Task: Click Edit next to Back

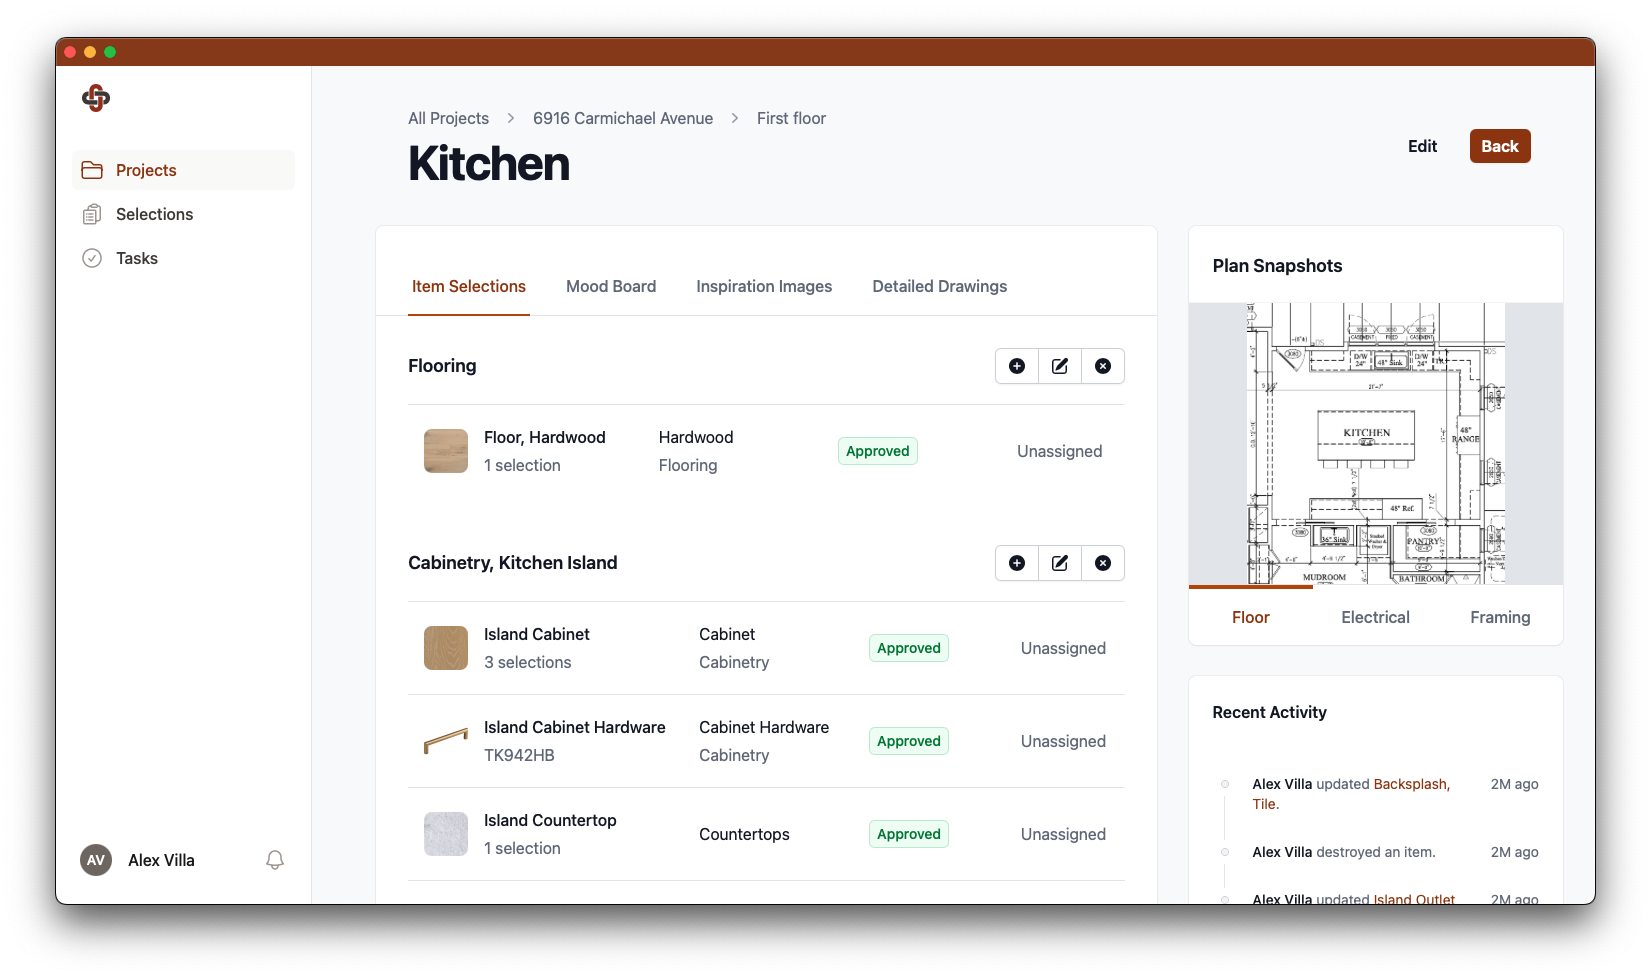Action: [1422, 146]
